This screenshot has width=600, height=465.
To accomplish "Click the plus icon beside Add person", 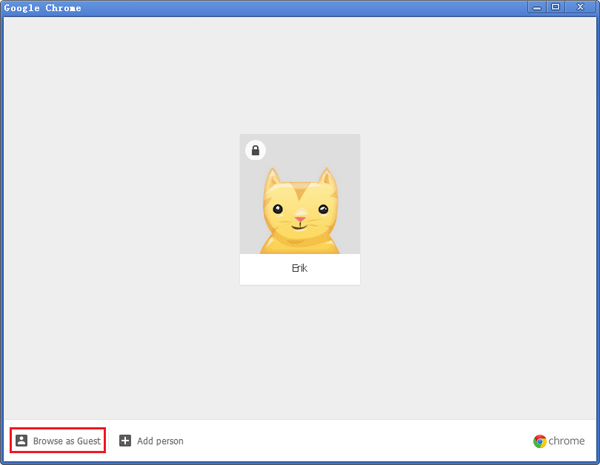I will (x=125, y=440).
